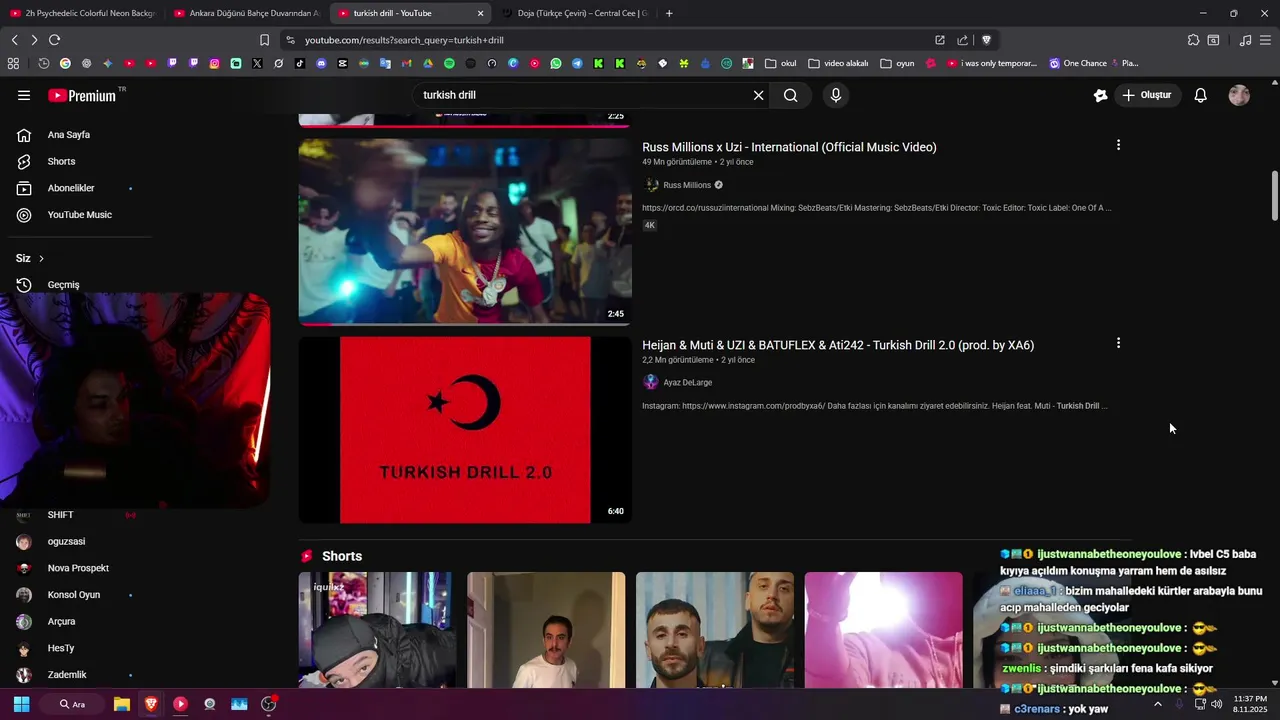The image size is (1280, 720).
Task: Open the taskbar Ara search box
Action: (72, 704)
